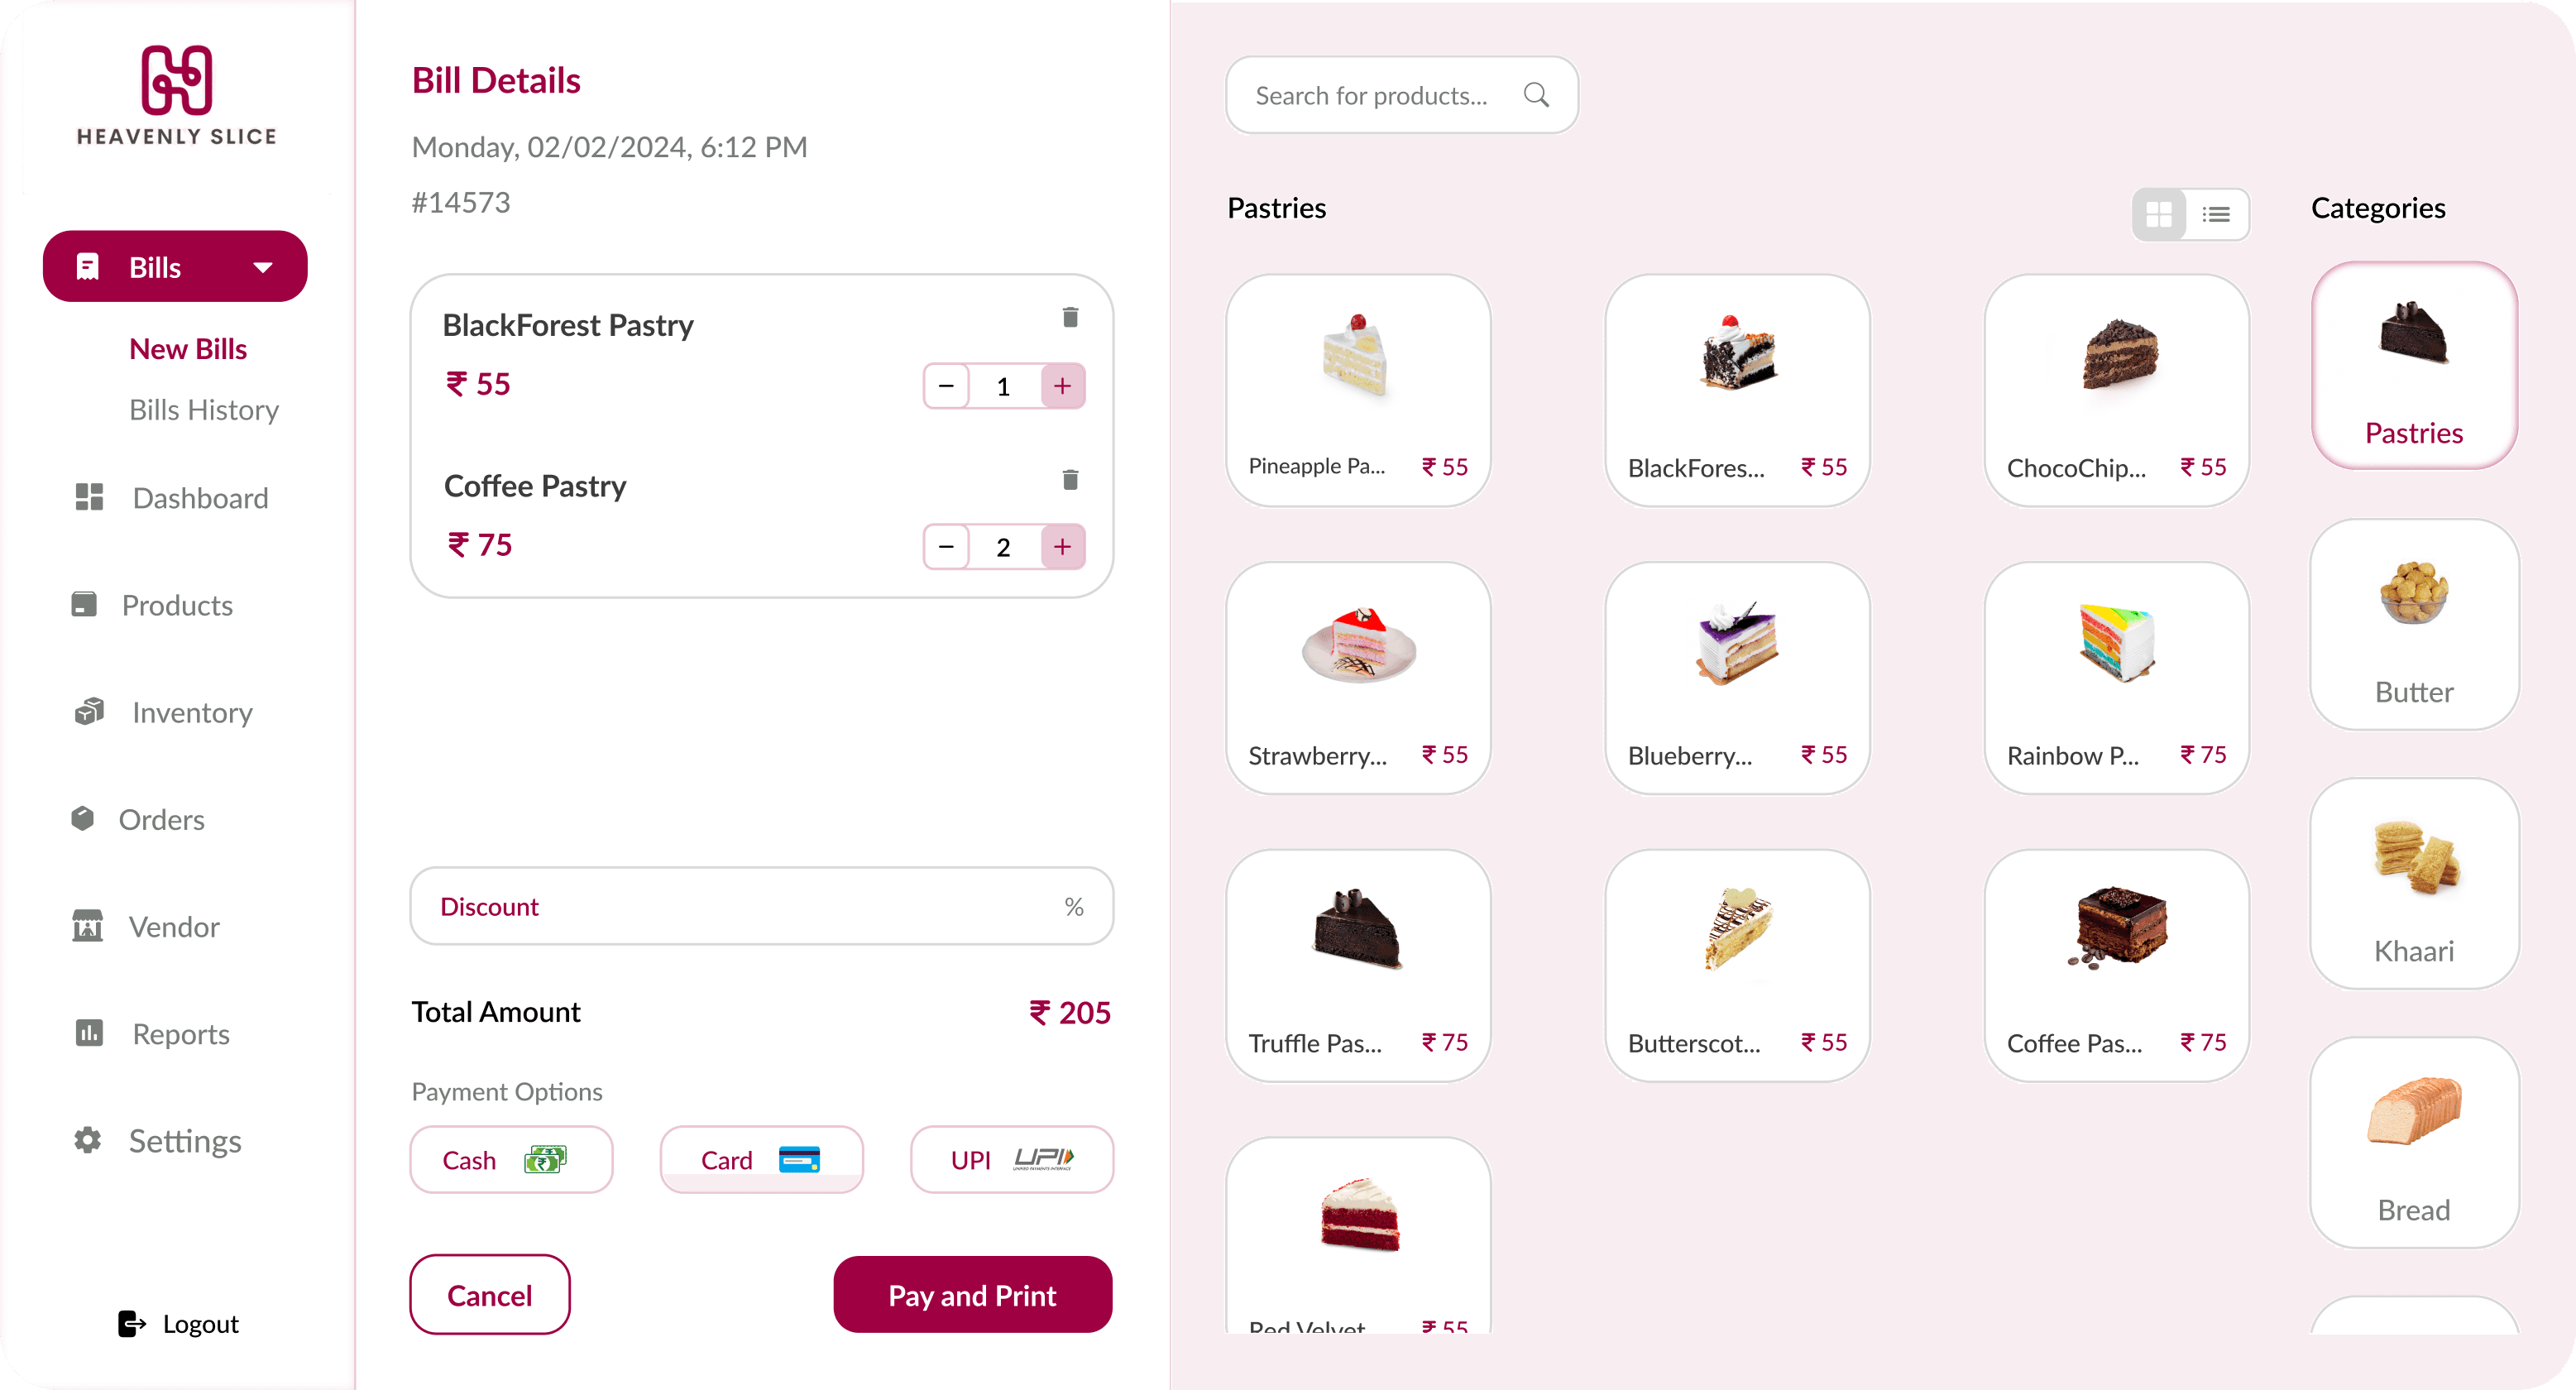Choose UPI payment option
Screen dimensions: 2576x1390
pyautogui.click(x=1011, y=1159)
